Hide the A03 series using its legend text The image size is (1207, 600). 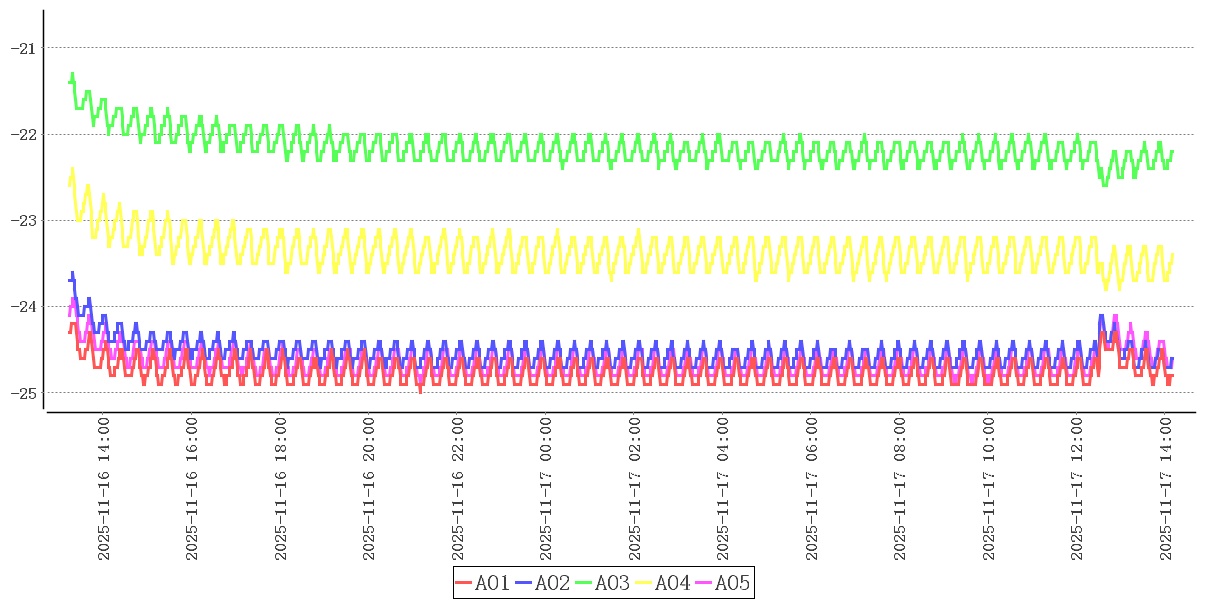612,583
